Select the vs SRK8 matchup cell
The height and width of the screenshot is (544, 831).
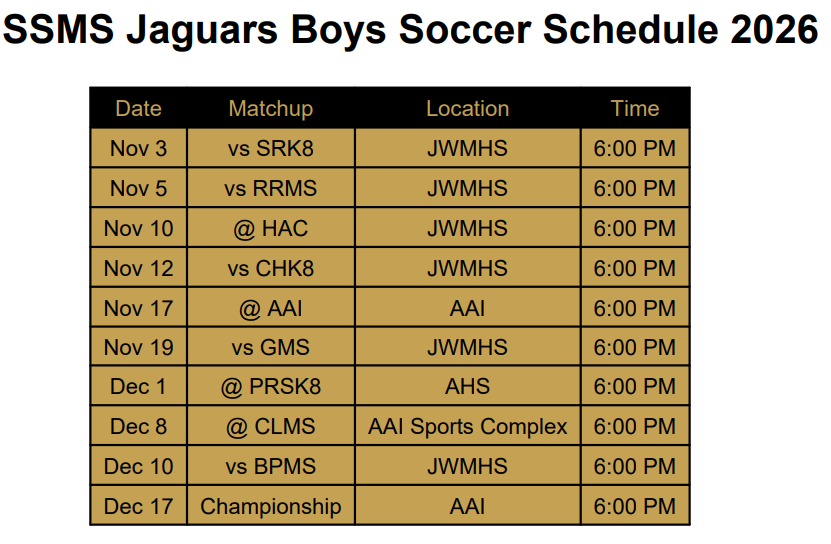pyautogui.click(x=271, y=148)
